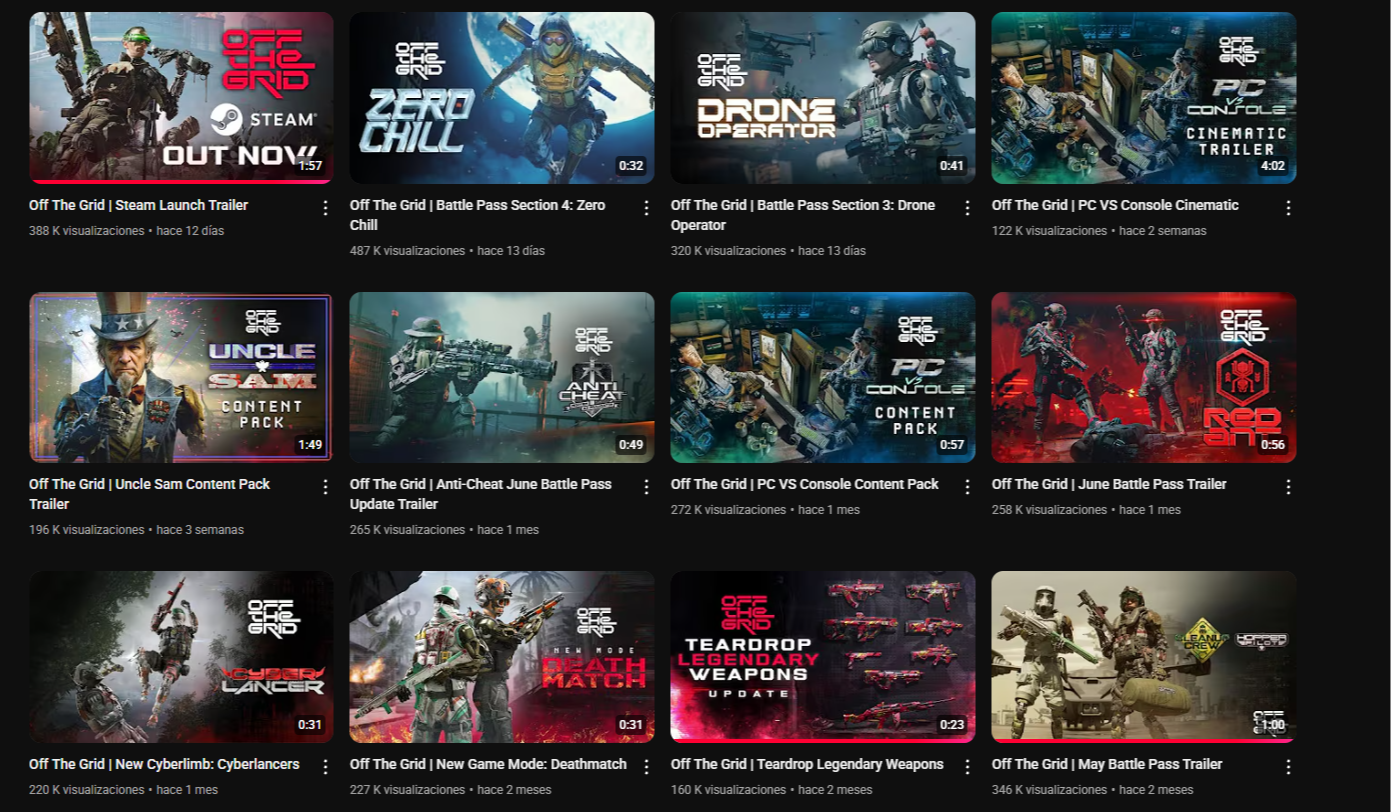1391x812 pixels.
Task: Click the 4:02 duration badge
Action: click(1273, 166)
